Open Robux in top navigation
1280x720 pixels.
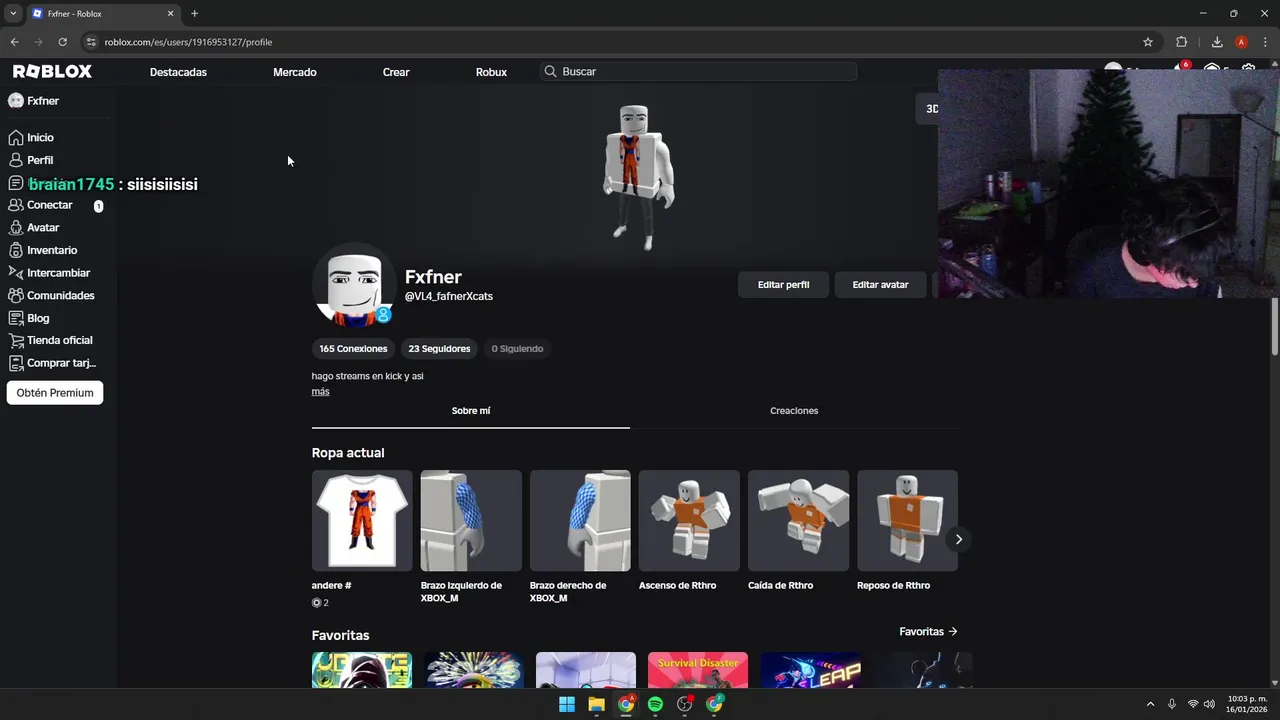coord(491,72)
